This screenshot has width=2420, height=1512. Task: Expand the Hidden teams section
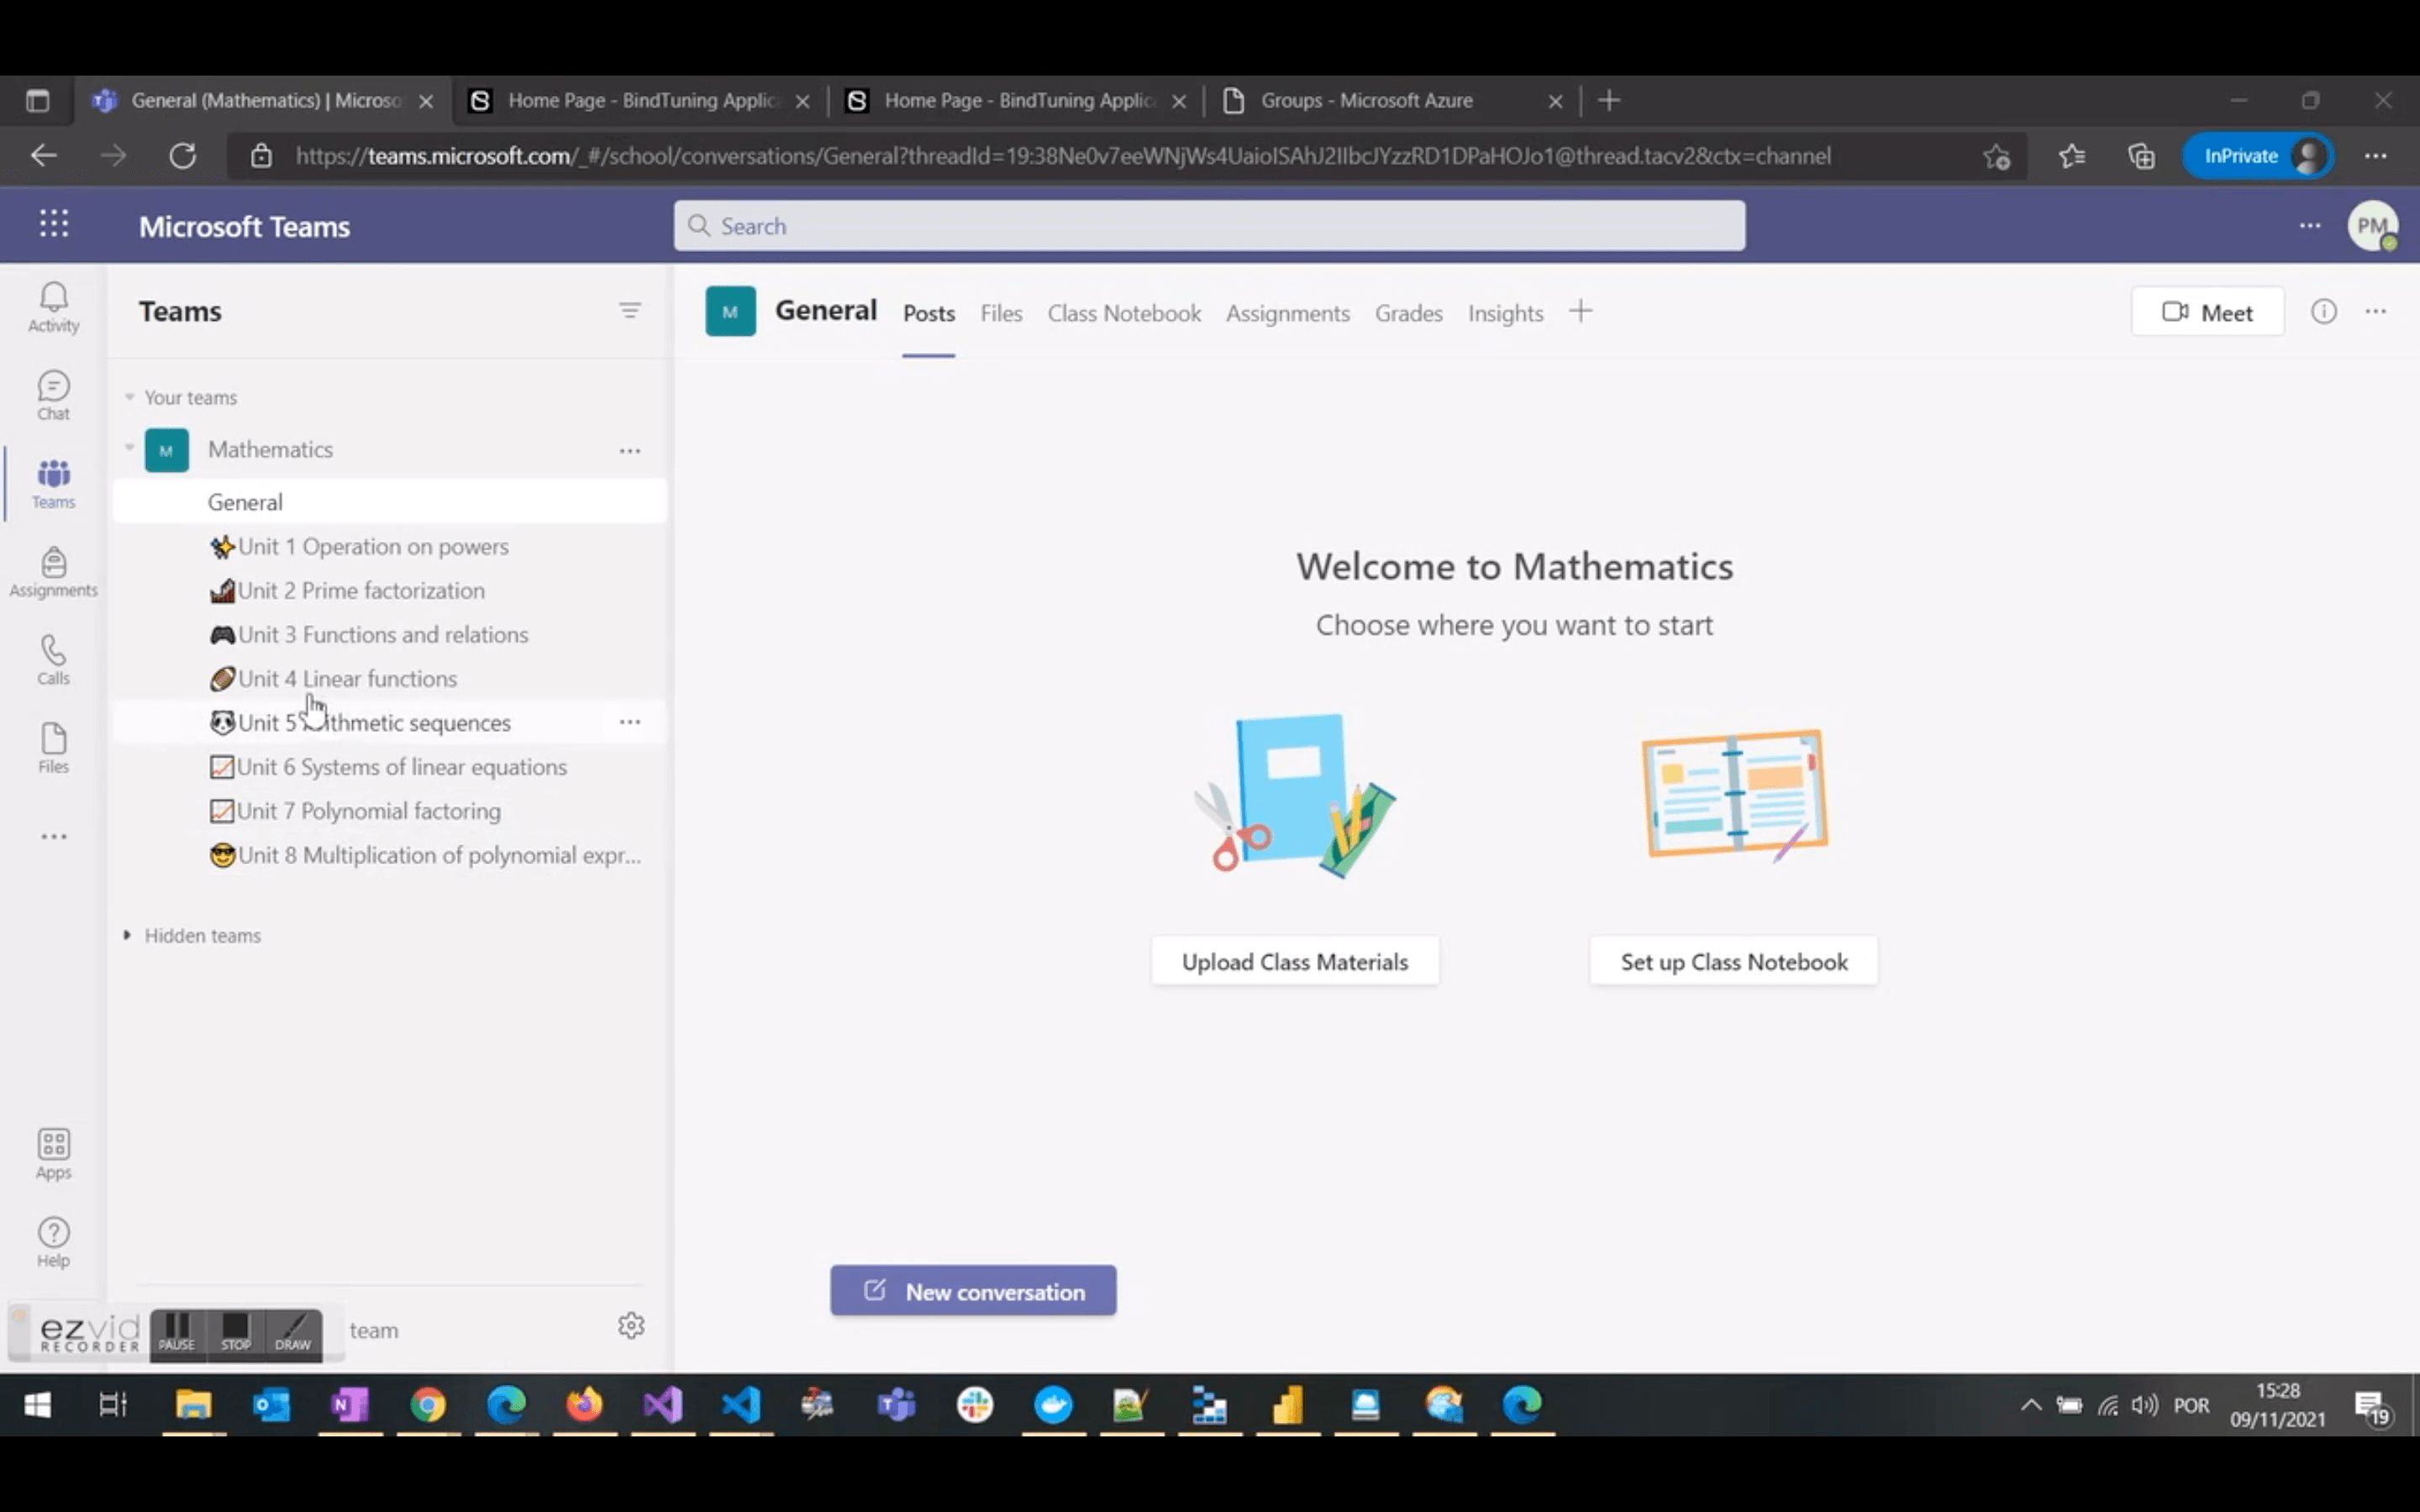pos(127,935)
